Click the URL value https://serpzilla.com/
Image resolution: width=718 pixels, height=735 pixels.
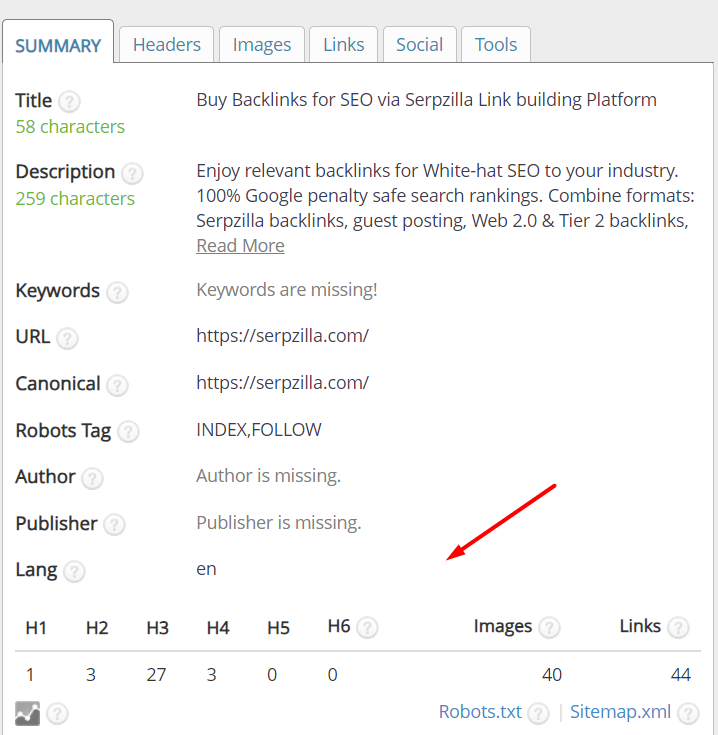(283, 336)
